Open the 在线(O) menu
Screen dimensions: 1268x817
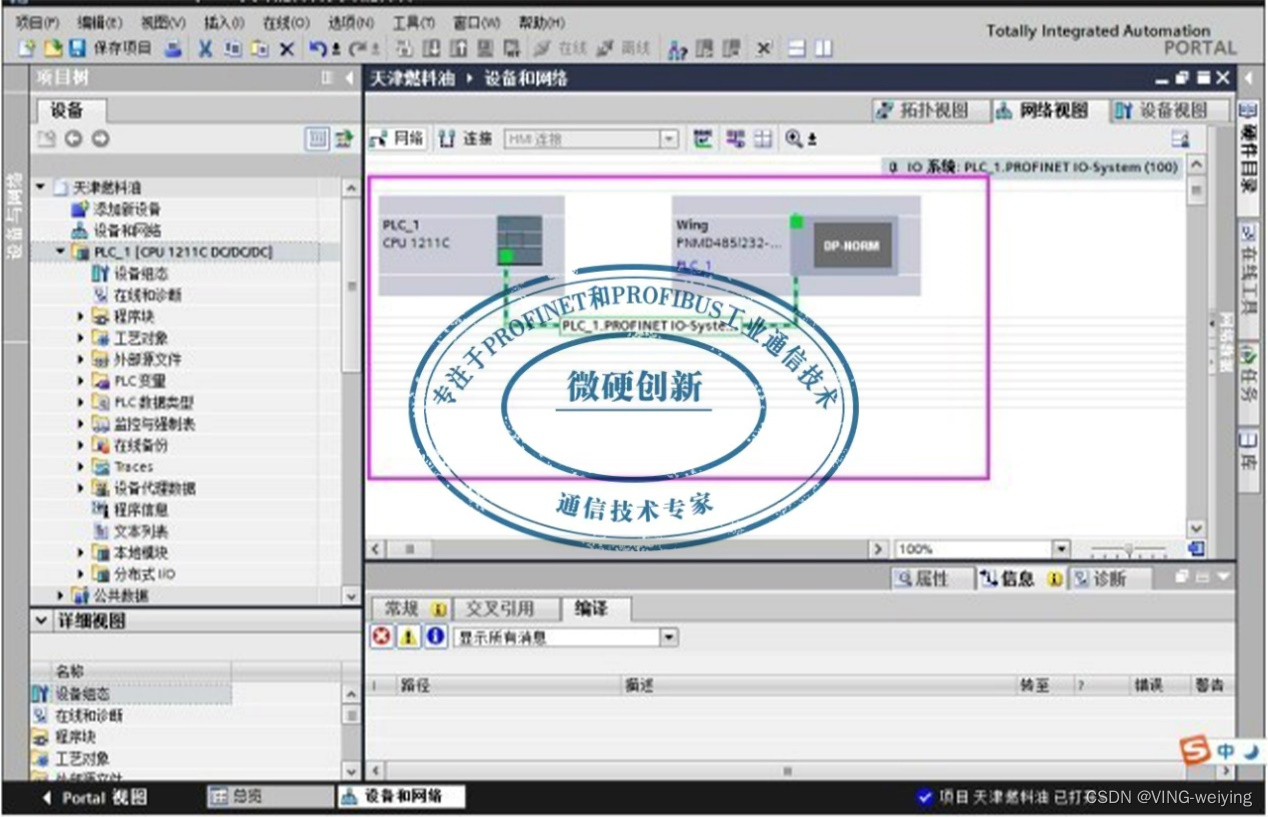point(286,22)
